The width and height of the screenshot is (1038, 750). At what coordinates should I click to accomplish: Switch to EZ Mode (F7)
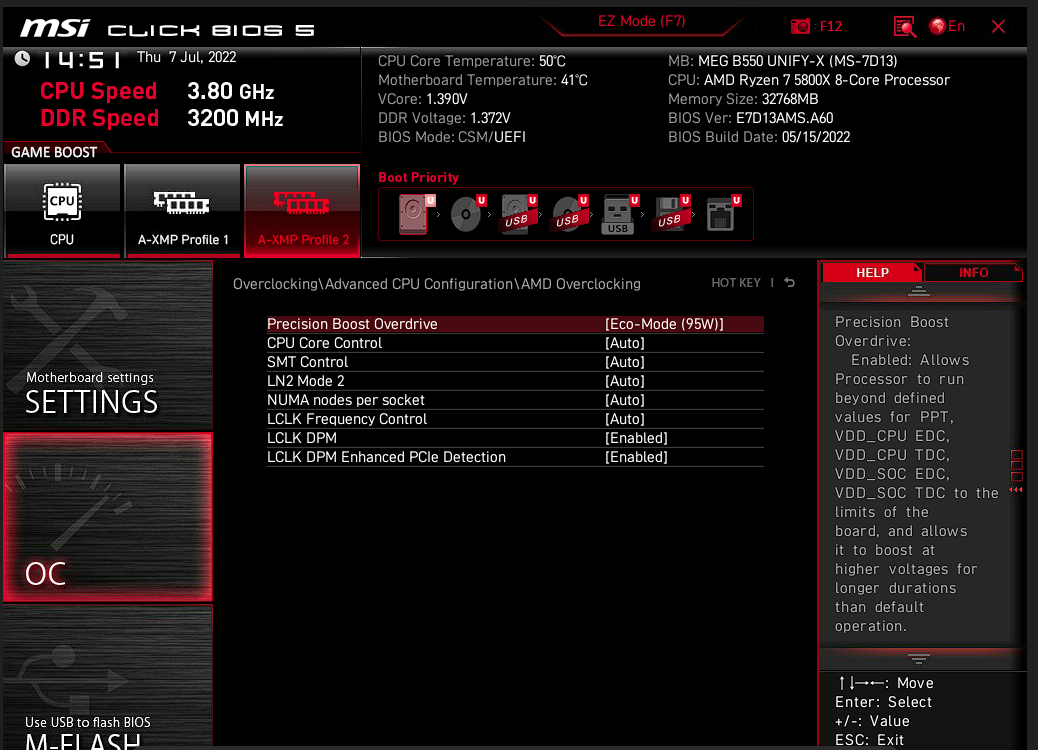[641, 21]
